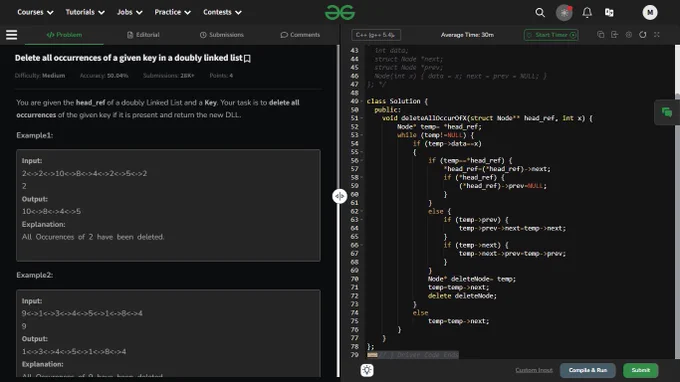Expand the Courses dropdown
The height and width of the screenshot is (382, 680).
35,13
